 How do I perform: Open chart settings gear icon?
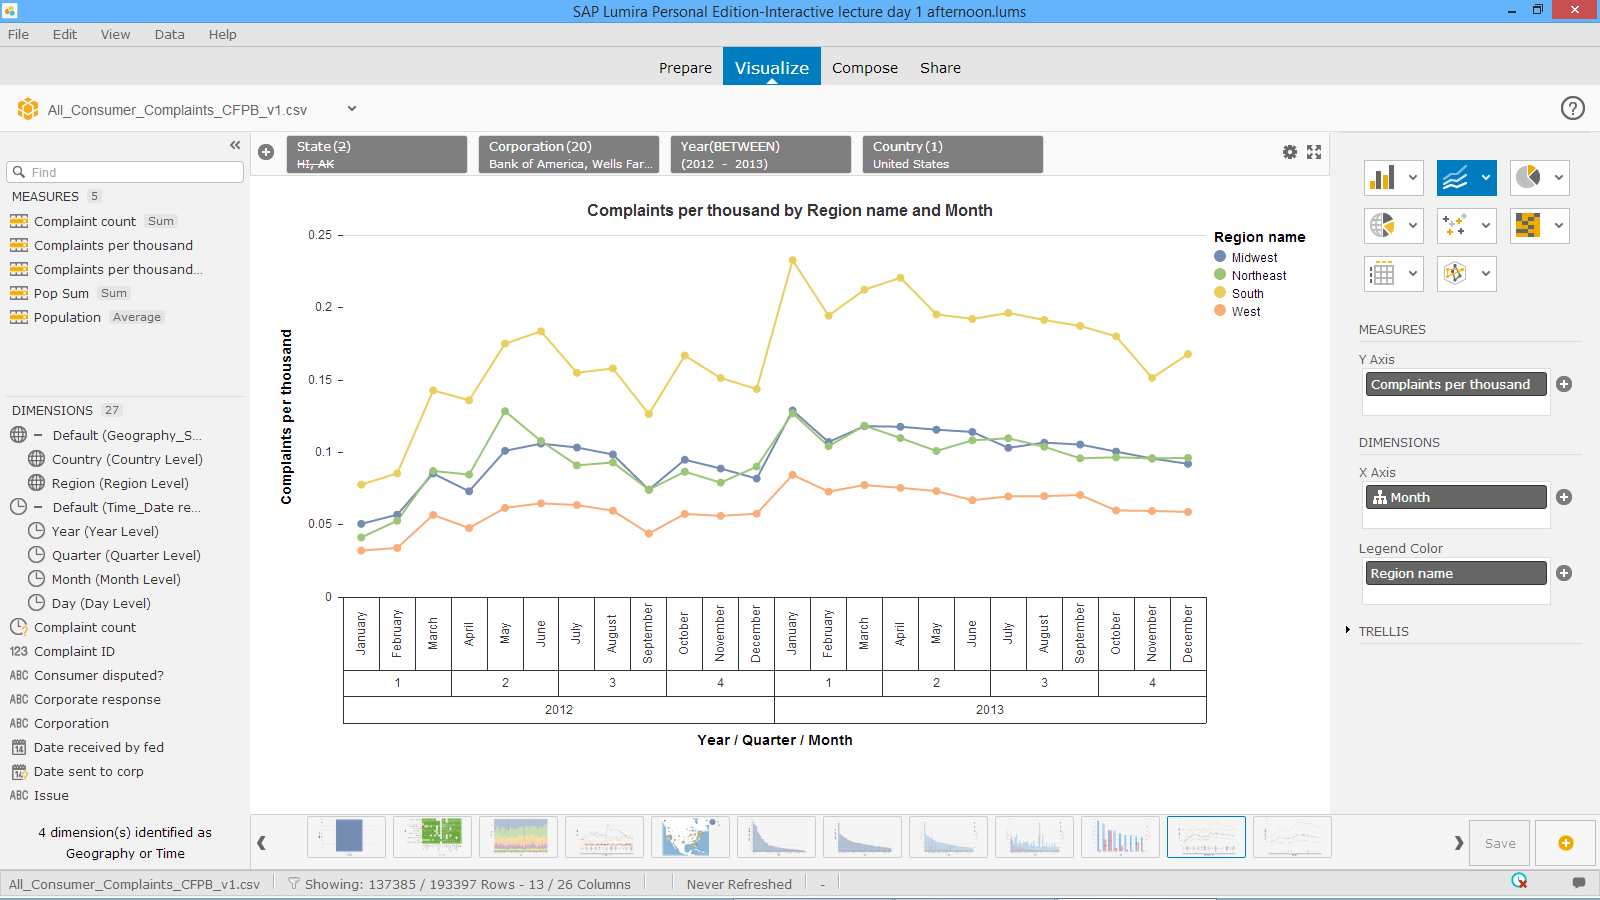pyautogui.click(x=1290, y=152)
